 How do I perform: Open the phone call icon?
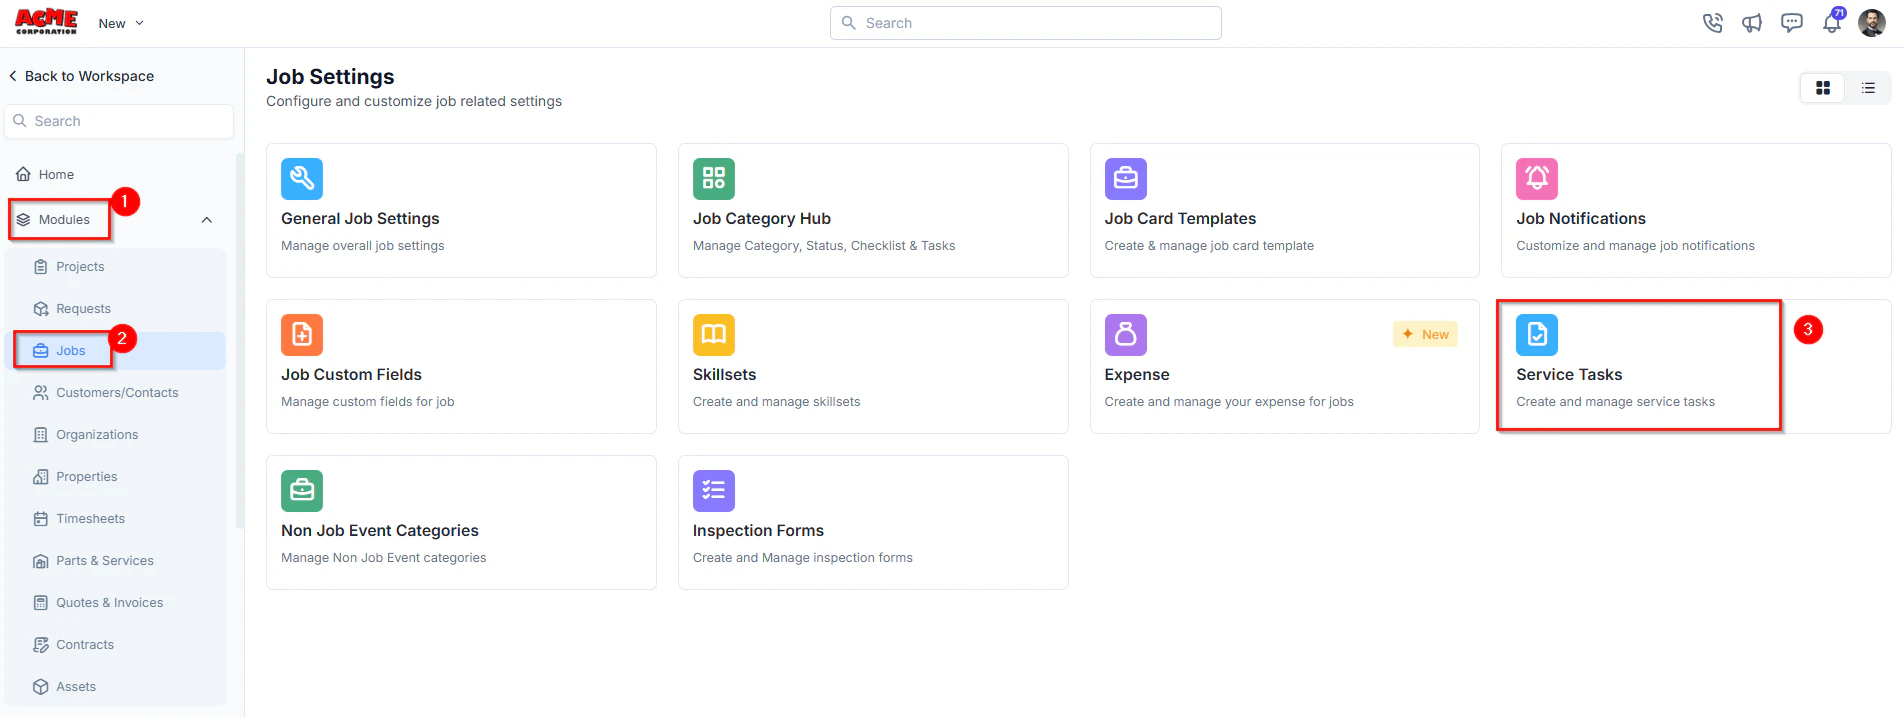pos(1712,23)
